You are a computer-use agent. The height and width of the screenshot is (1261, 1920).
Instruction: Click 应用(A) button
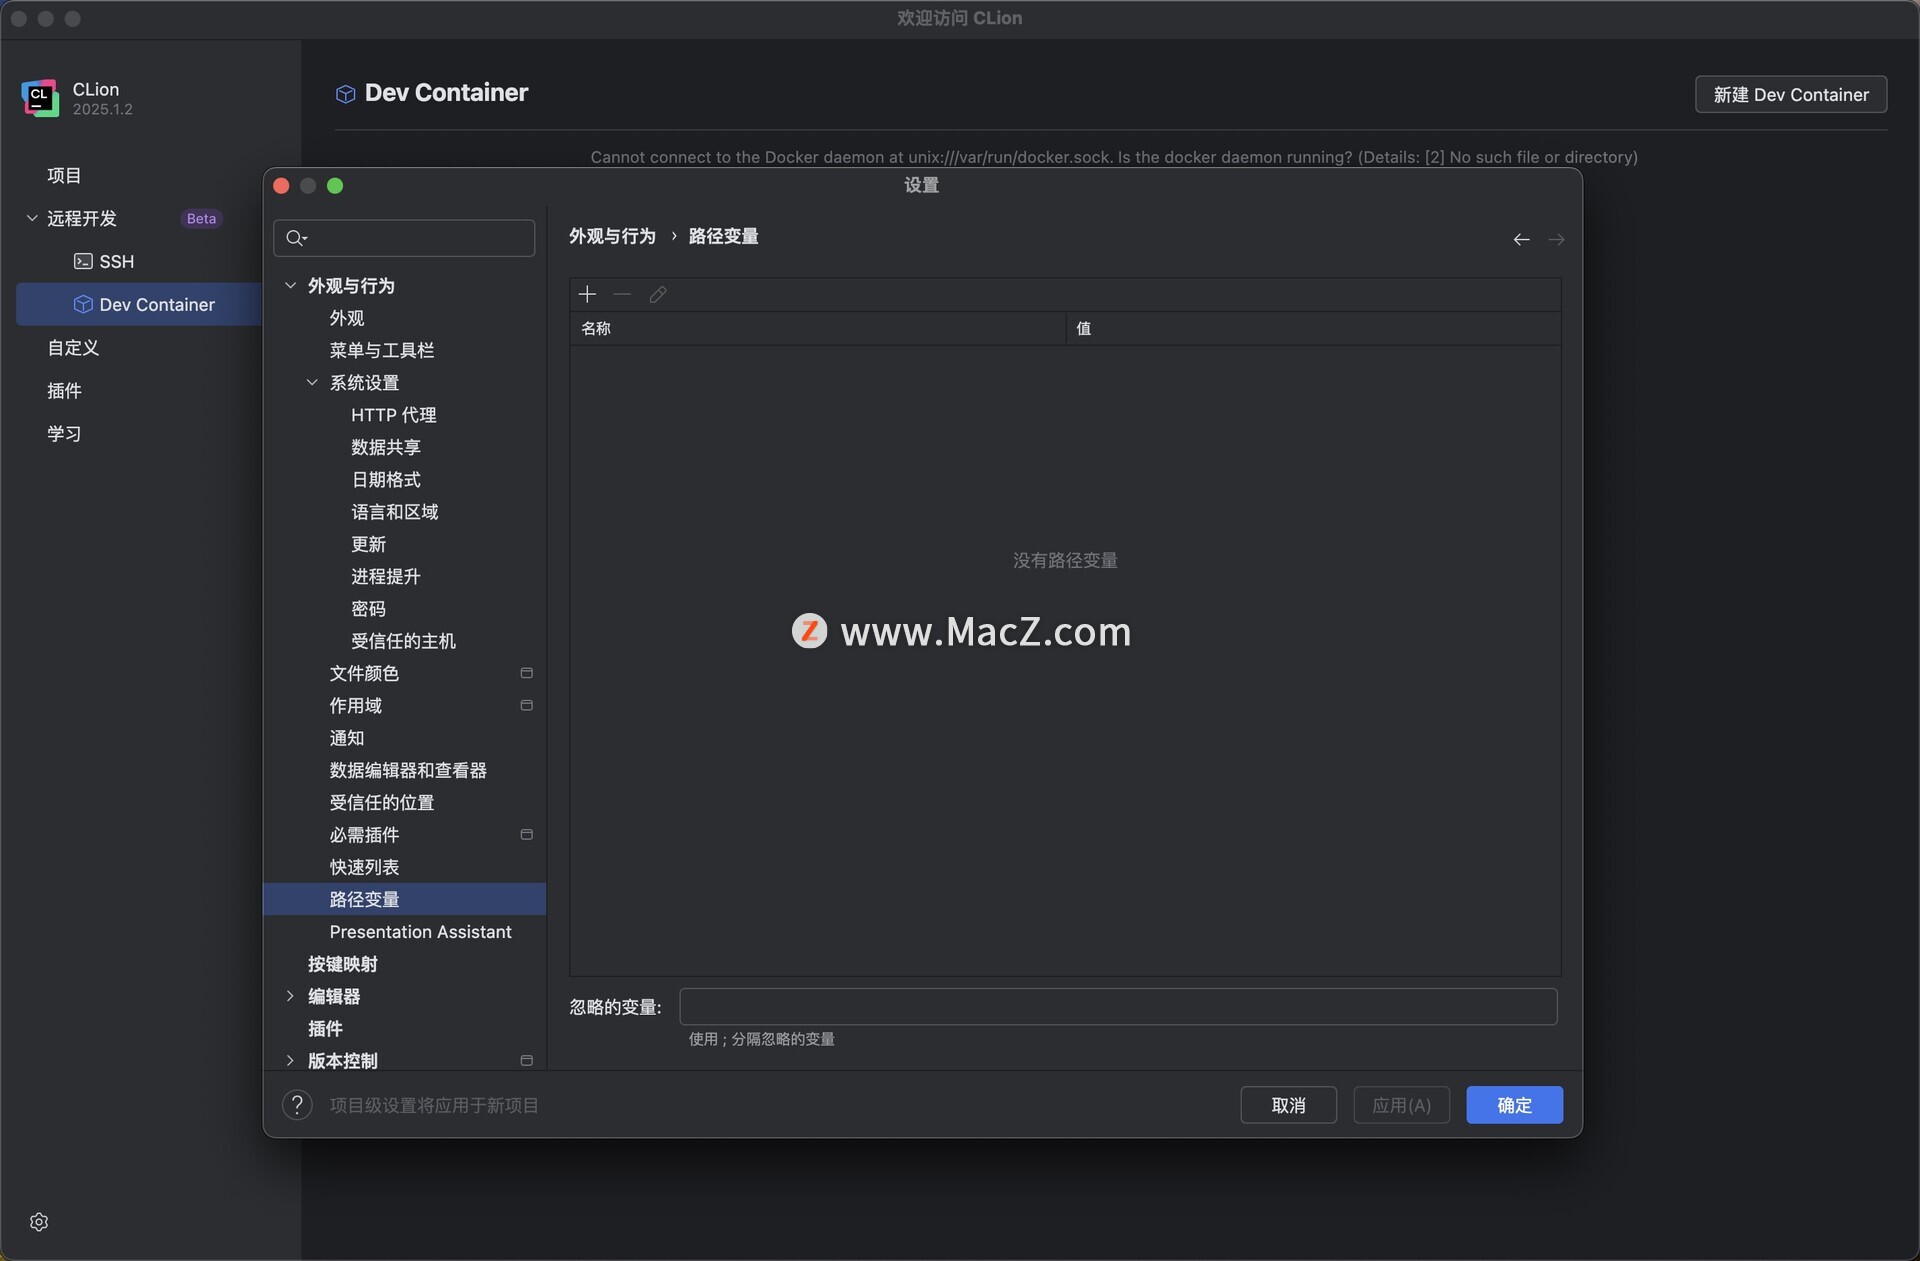click(x=1401, y=1105)
